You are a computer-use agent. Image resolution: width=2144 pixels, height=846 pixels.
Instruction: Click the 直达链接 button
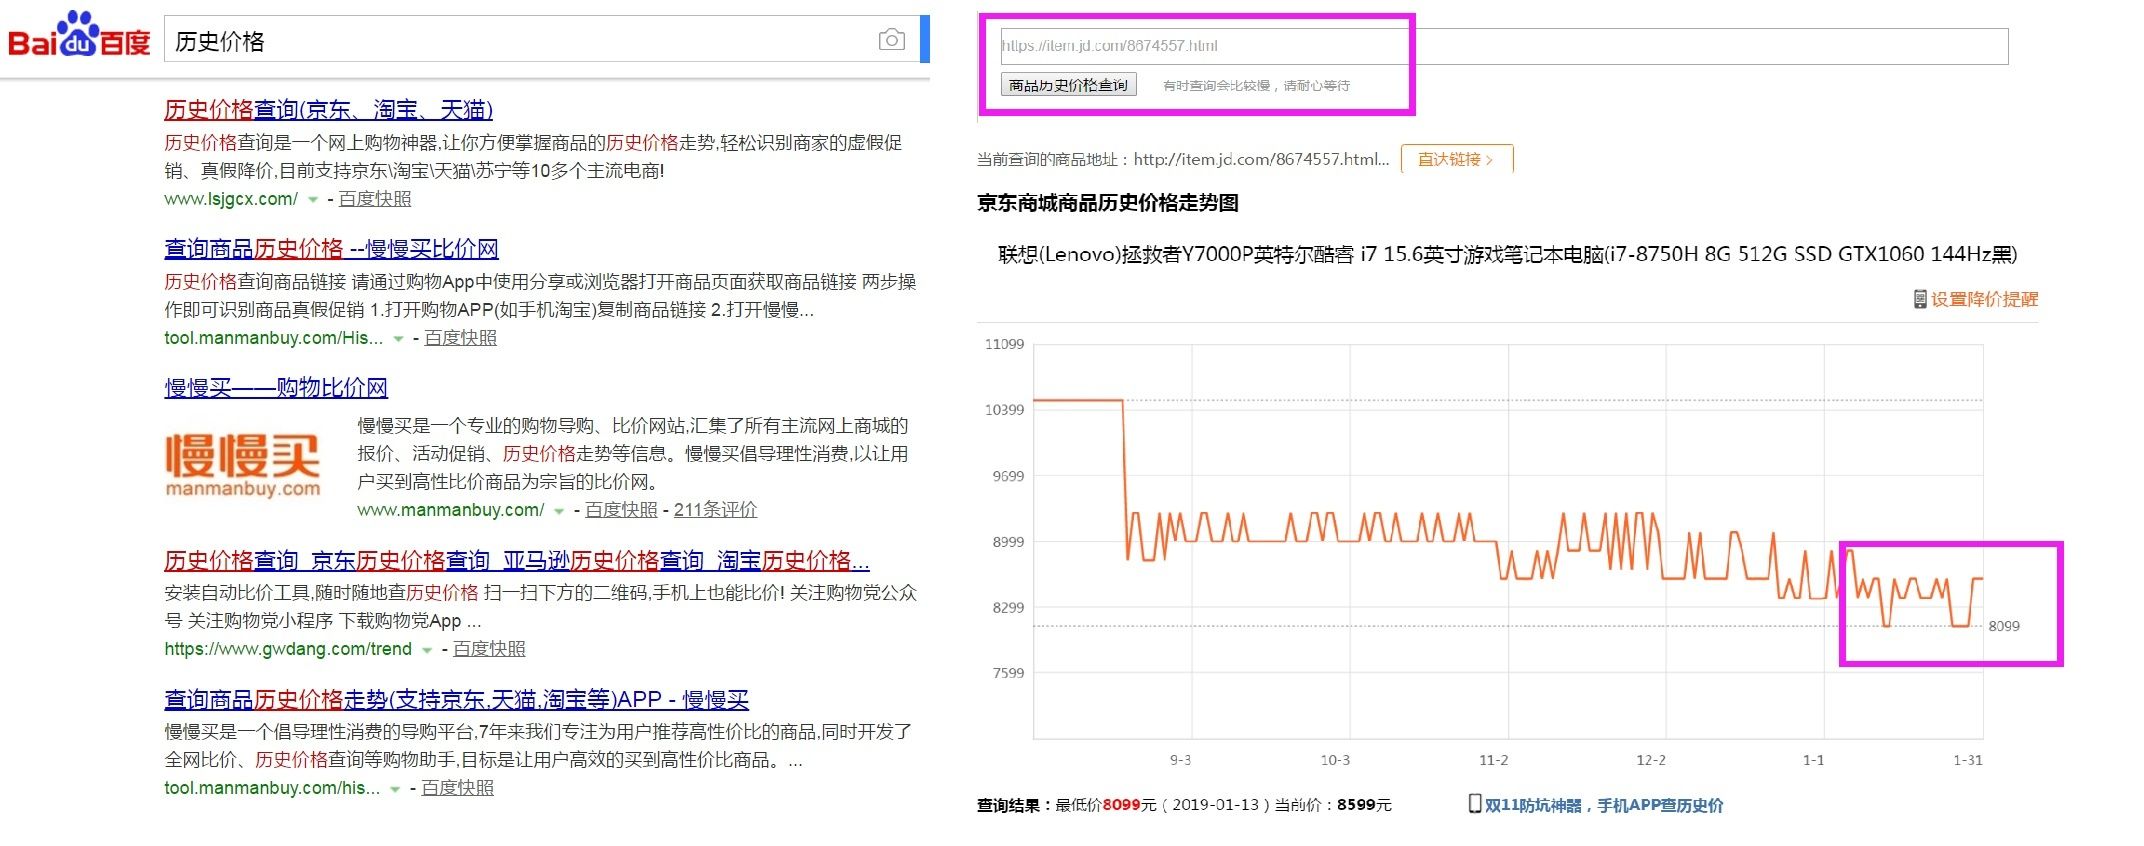1456,159
